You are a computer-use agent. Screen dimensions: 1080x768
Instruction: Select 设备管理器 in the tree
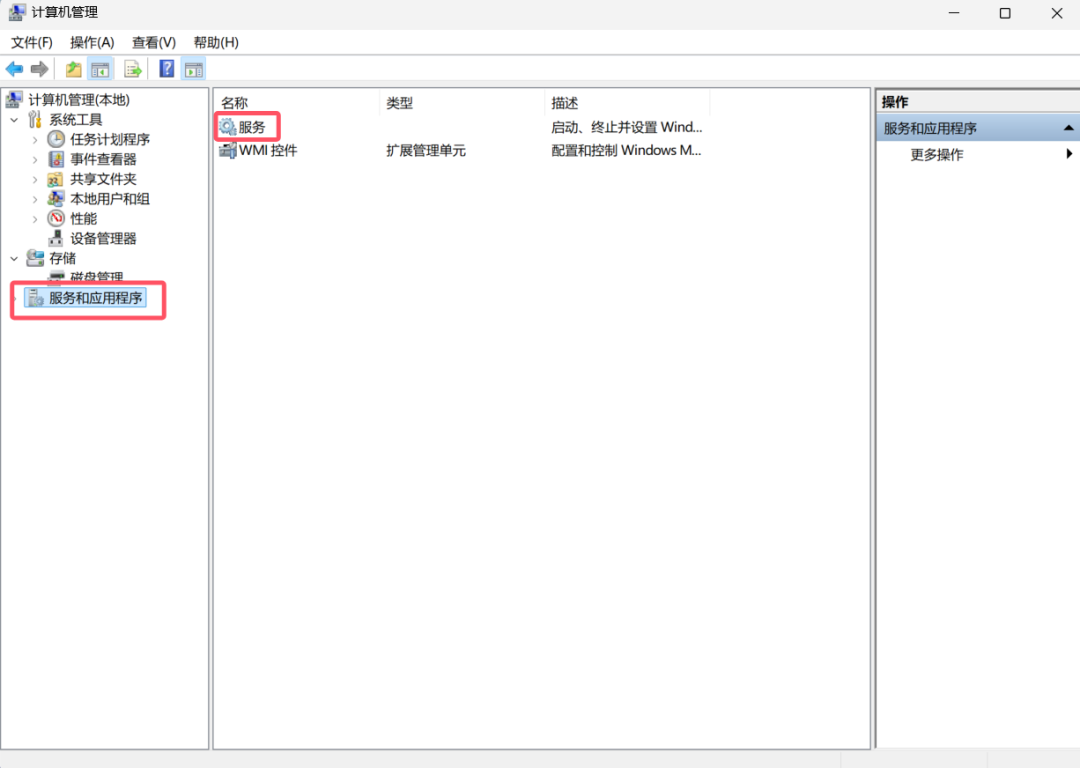point(103,238)
